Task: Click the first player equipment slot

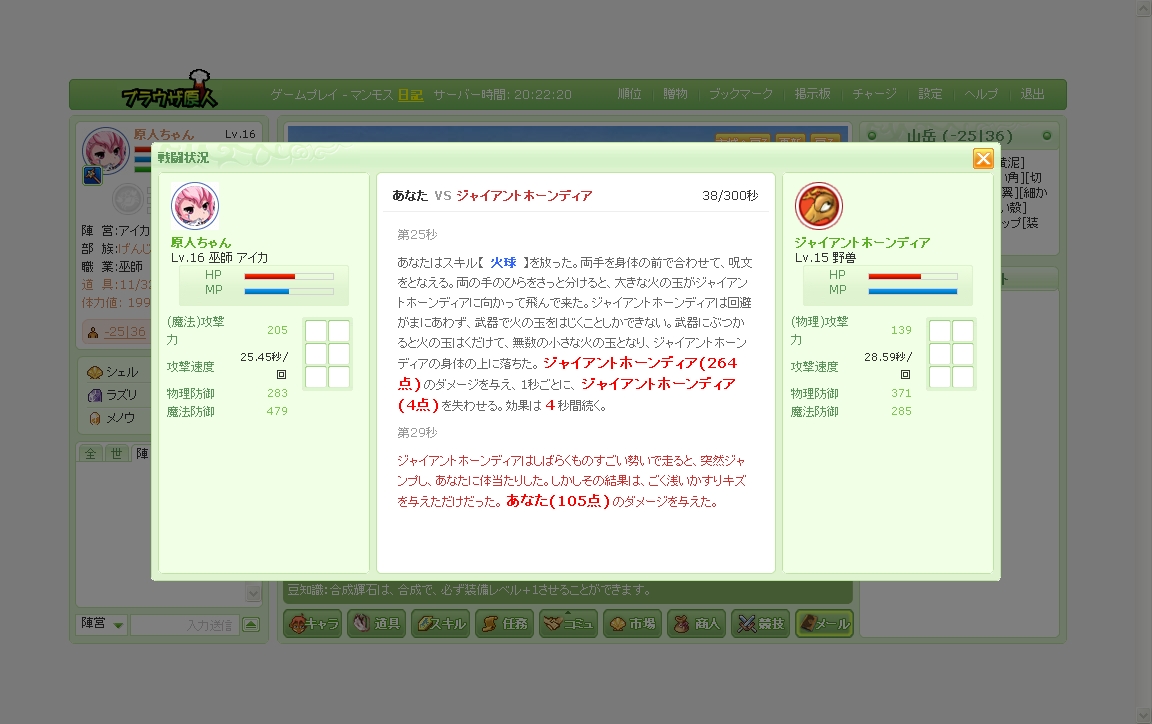Action: click(x=316, y=331)
